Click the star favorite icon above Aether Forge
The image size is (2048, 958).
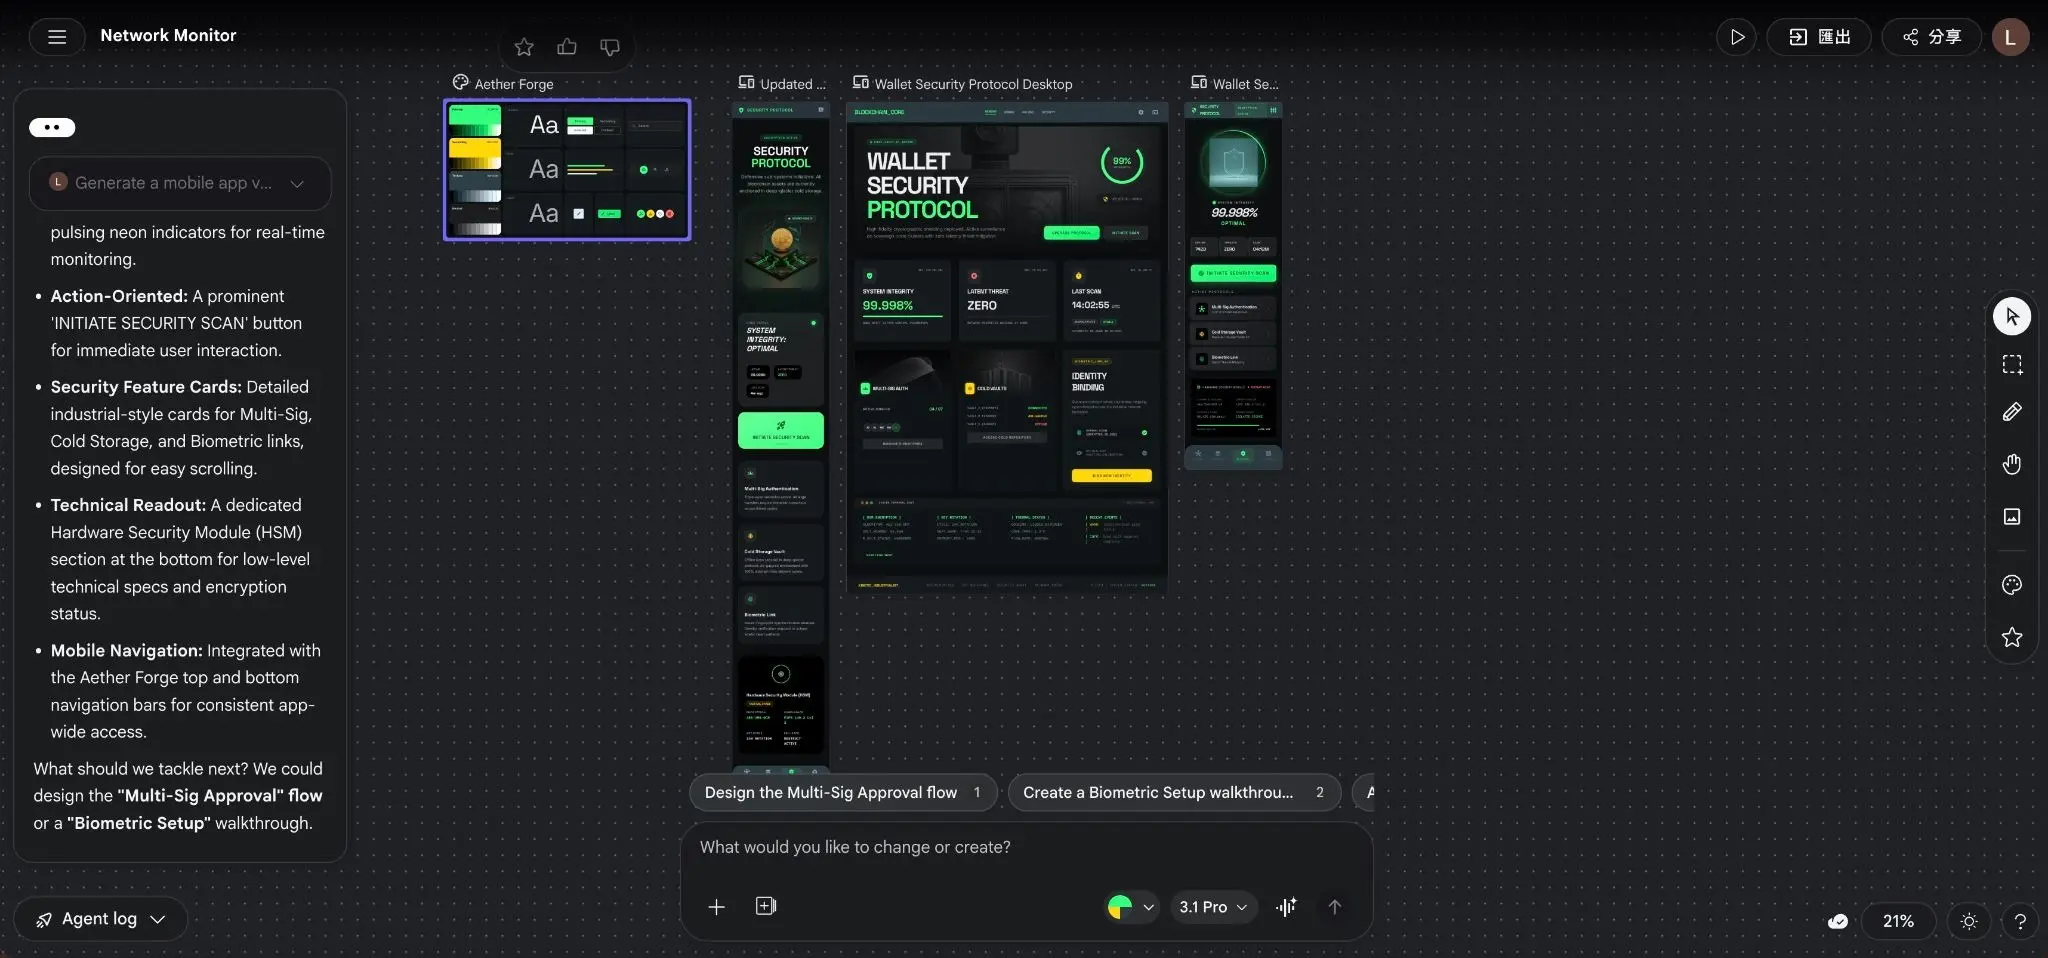point(524,47)
